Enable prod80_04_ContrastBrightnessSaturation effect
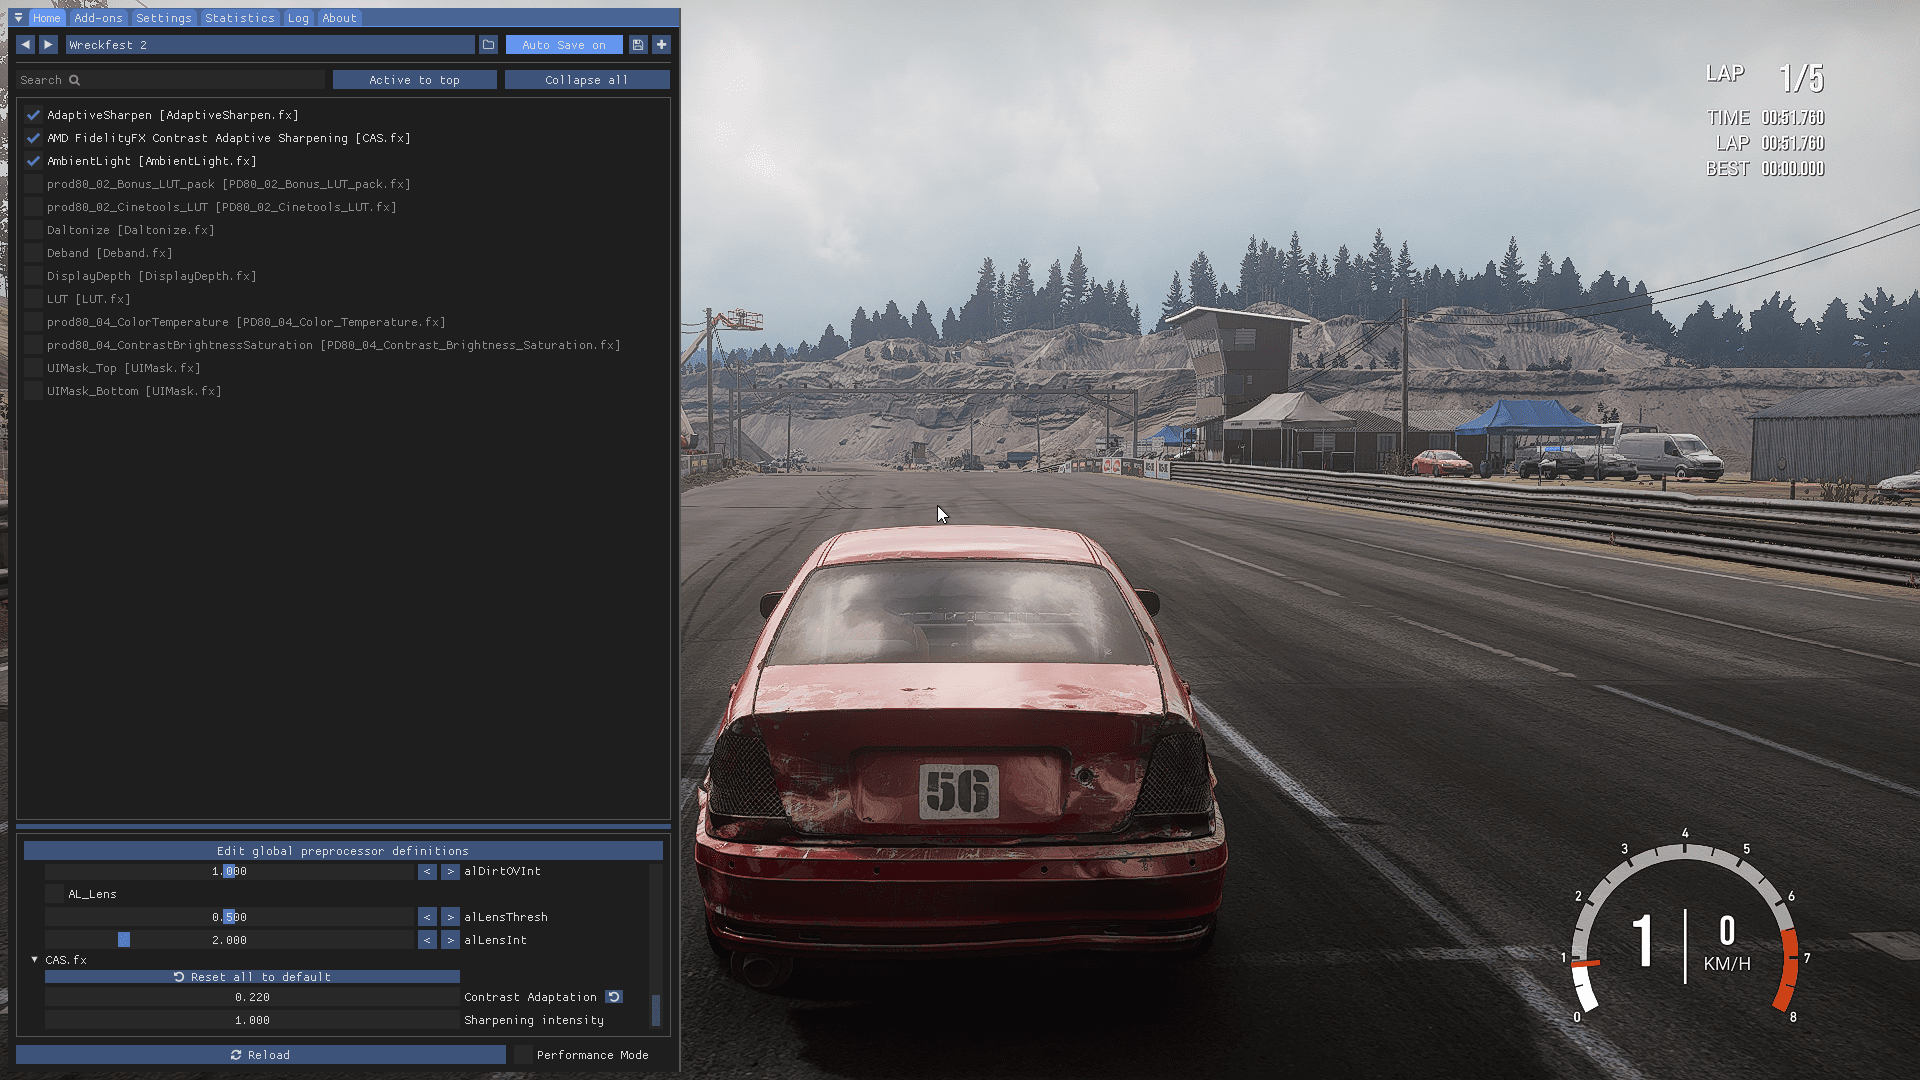 tap(33, 345)
